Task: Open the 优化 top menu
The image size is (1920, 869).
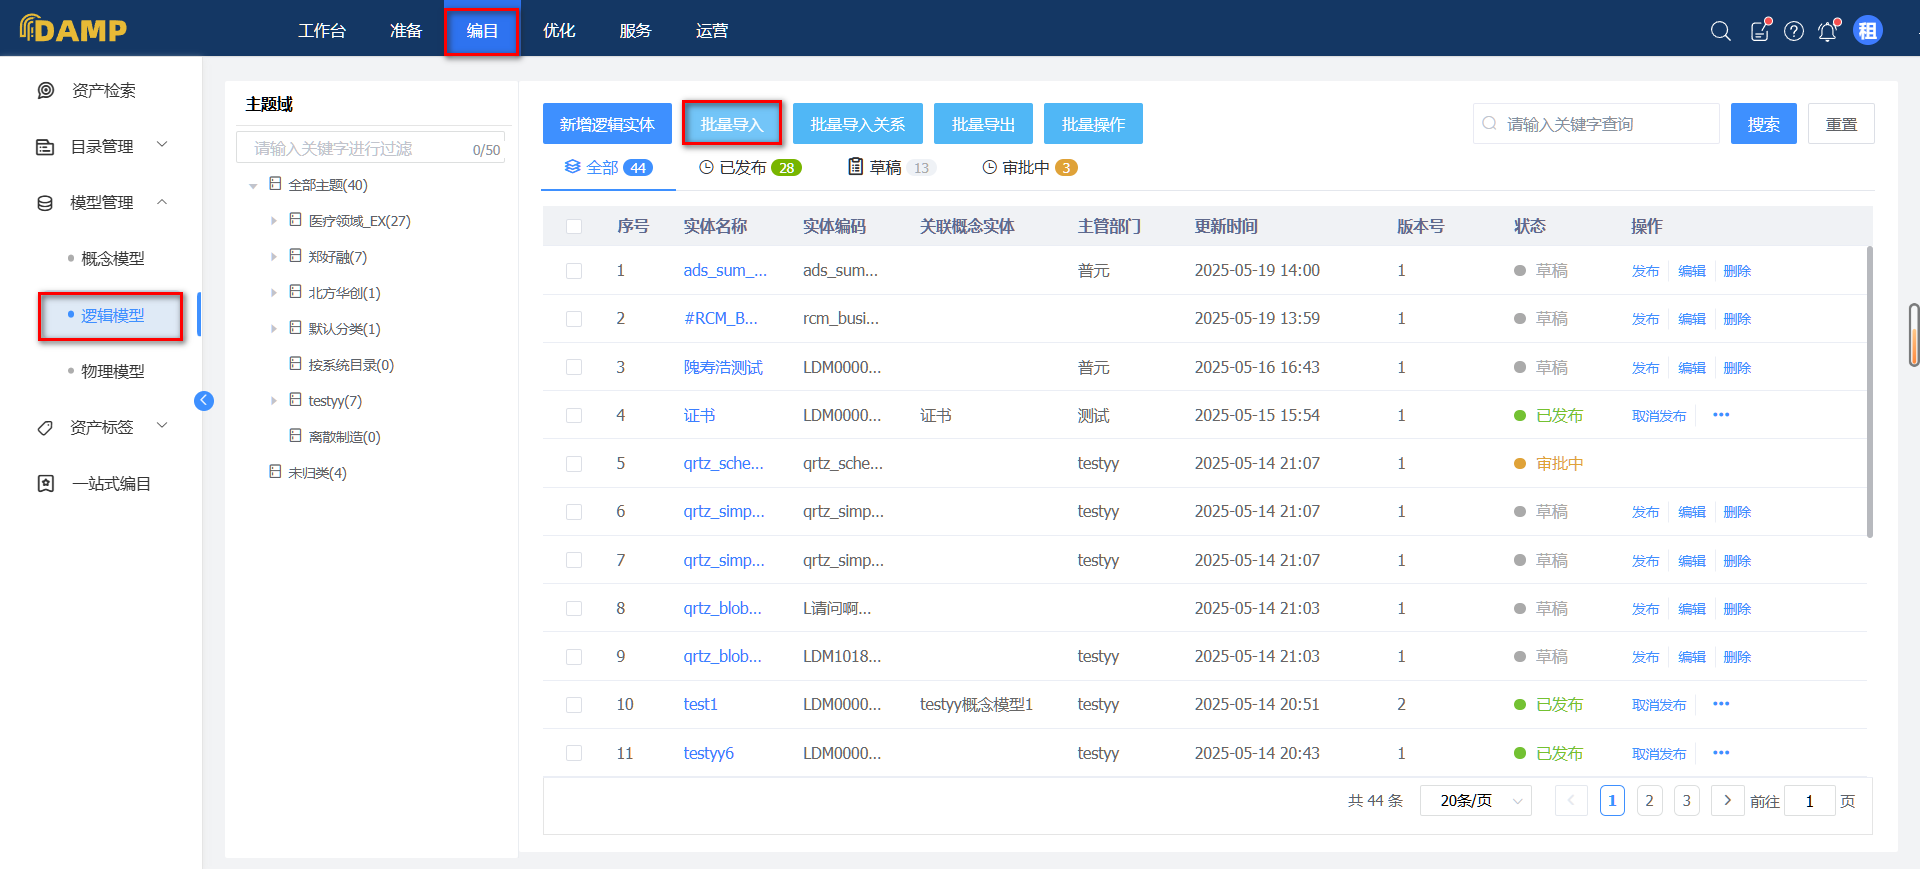Action: pyautogui.click(x=559, y=31)
